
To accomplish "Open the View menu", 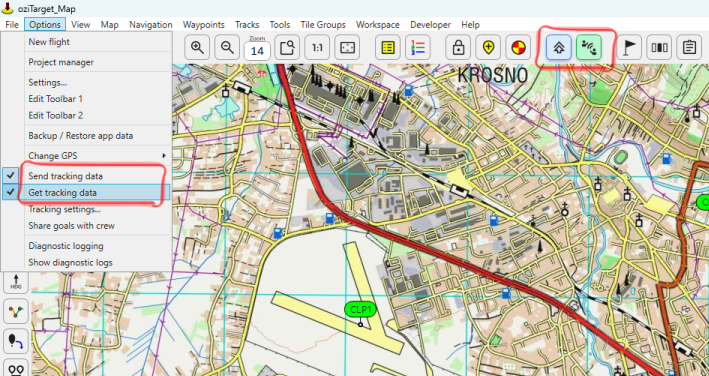I will tap(80, 24).
